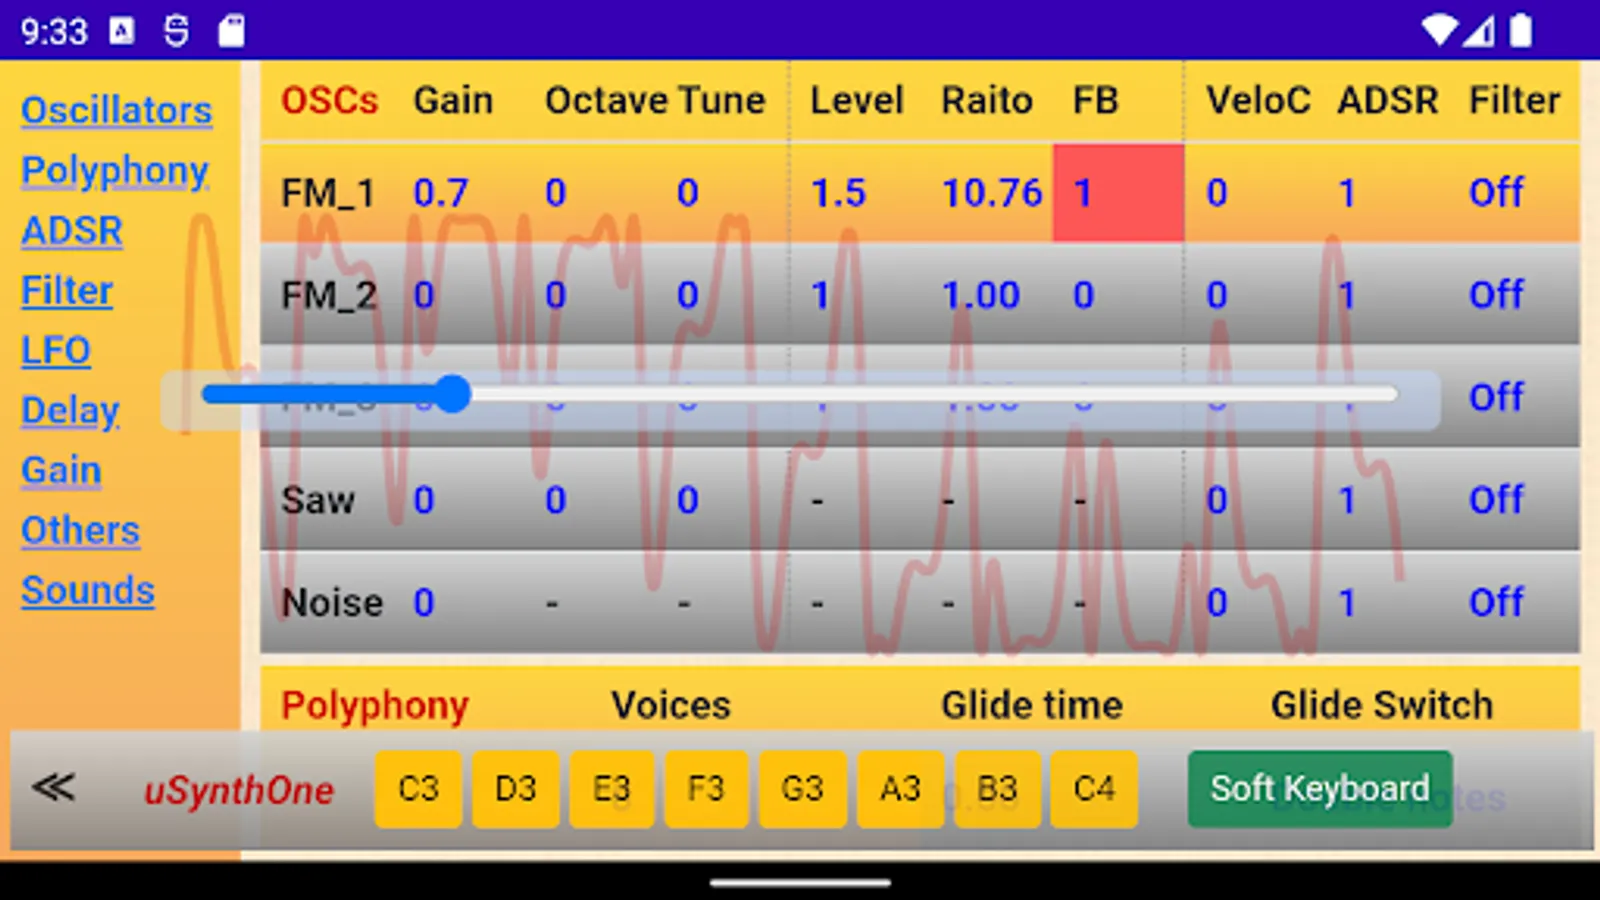1600x900 pixels.
Task: Open the ADSR section
Action: point(71,230)
